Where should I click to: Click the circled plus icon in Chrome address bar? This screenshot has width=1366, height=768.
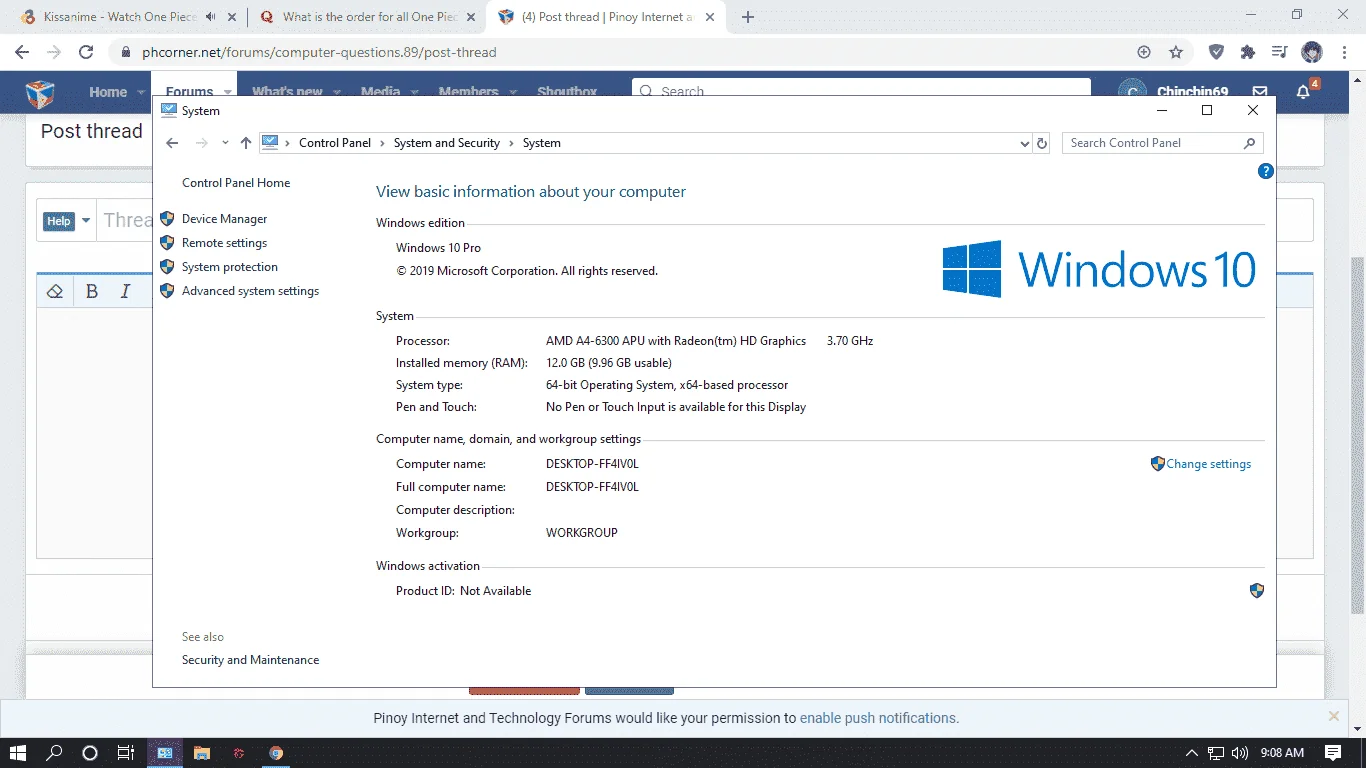pos(1144,52)
